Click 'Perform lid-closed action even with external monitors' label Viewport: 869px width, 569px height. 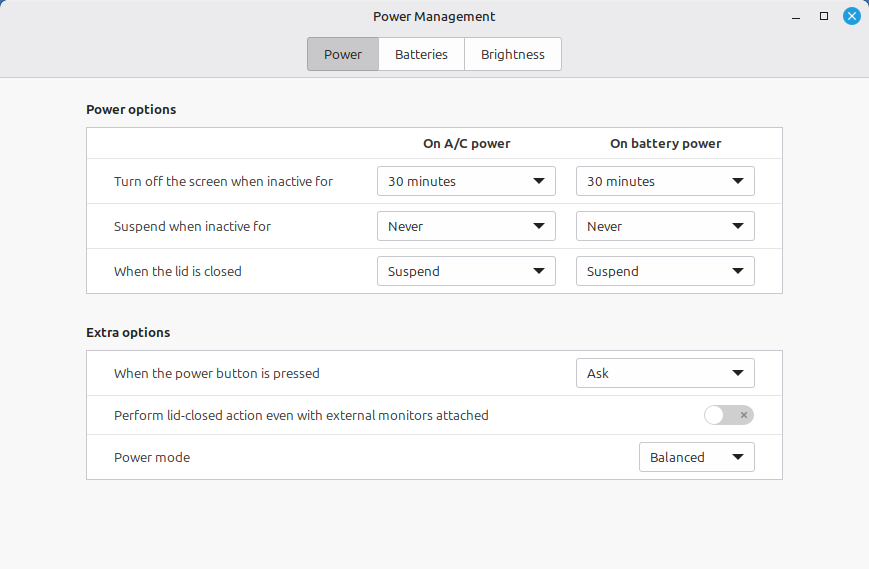(x=301, y=416)
